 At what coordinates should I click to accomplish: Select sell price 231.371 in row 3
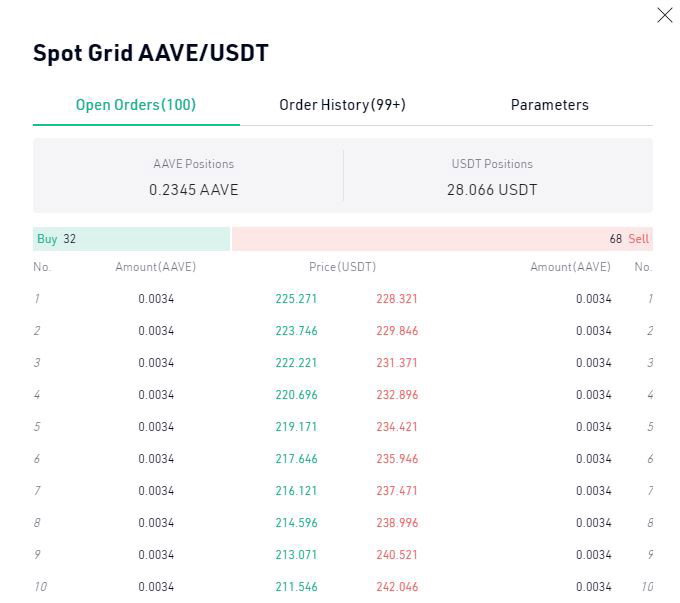click(397, 363)
